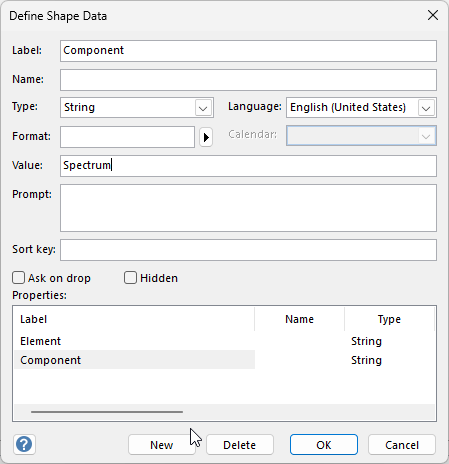The width and height of the screenshot is (449, 464).
Task: Open the Format options arrow button
Action: point(206,137)
